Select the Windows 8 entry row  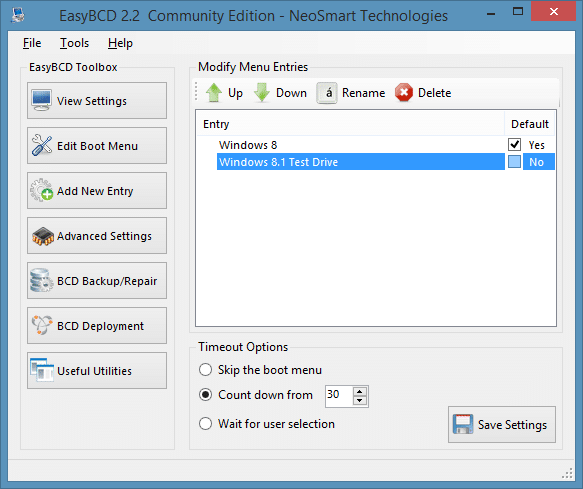click(376, 145)
